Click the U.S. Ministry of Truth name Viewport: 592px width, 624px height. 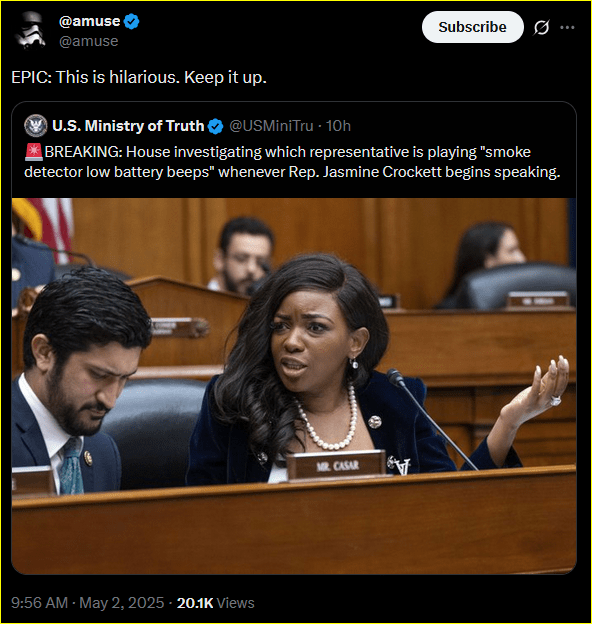pos(128,126)
